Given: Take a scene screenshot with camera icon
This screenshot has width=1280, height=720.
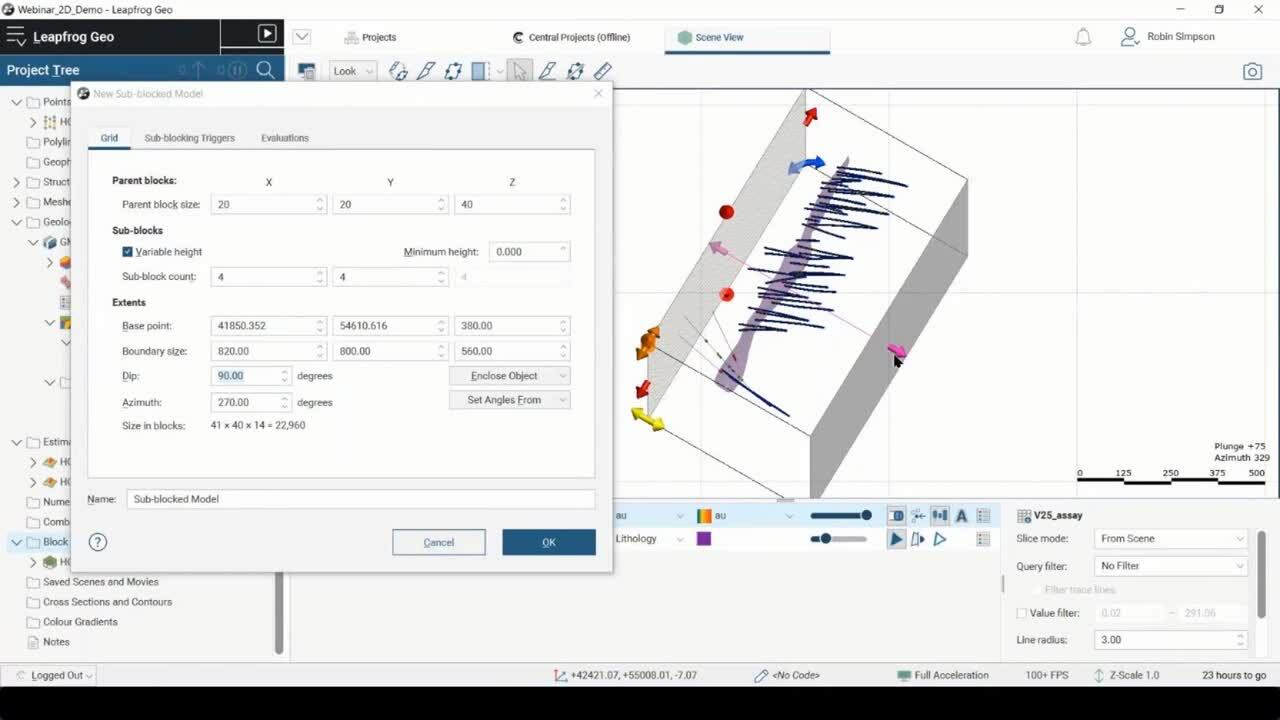Looking at the screenshot, I should click(1252, 71).
